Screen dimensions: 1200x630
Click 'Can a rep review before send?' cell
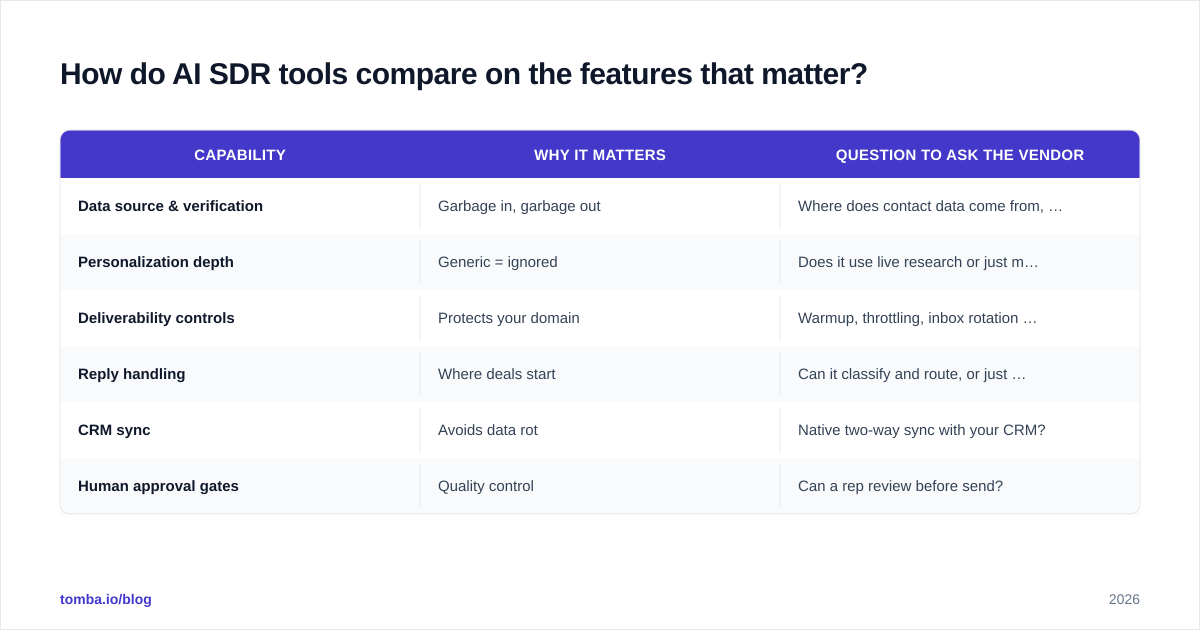[960, 486]
